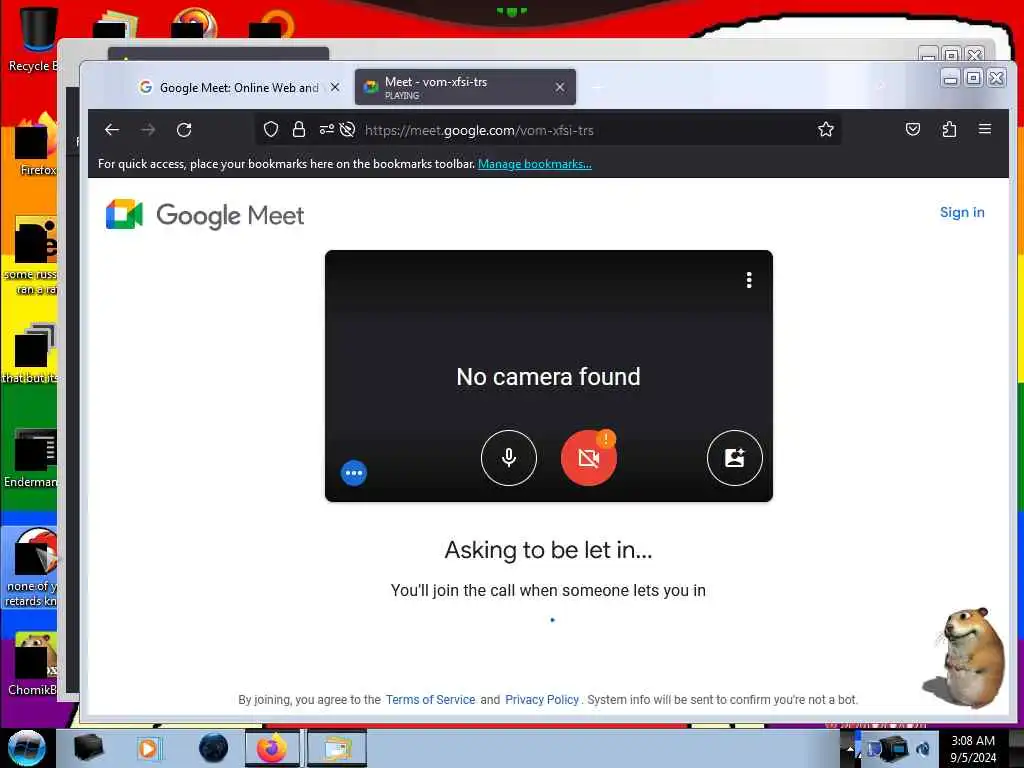The height and width of the screenshot is (768, 1024).
Task: Select the Recycle Bin desktop icon
Action: click(33, 39)
